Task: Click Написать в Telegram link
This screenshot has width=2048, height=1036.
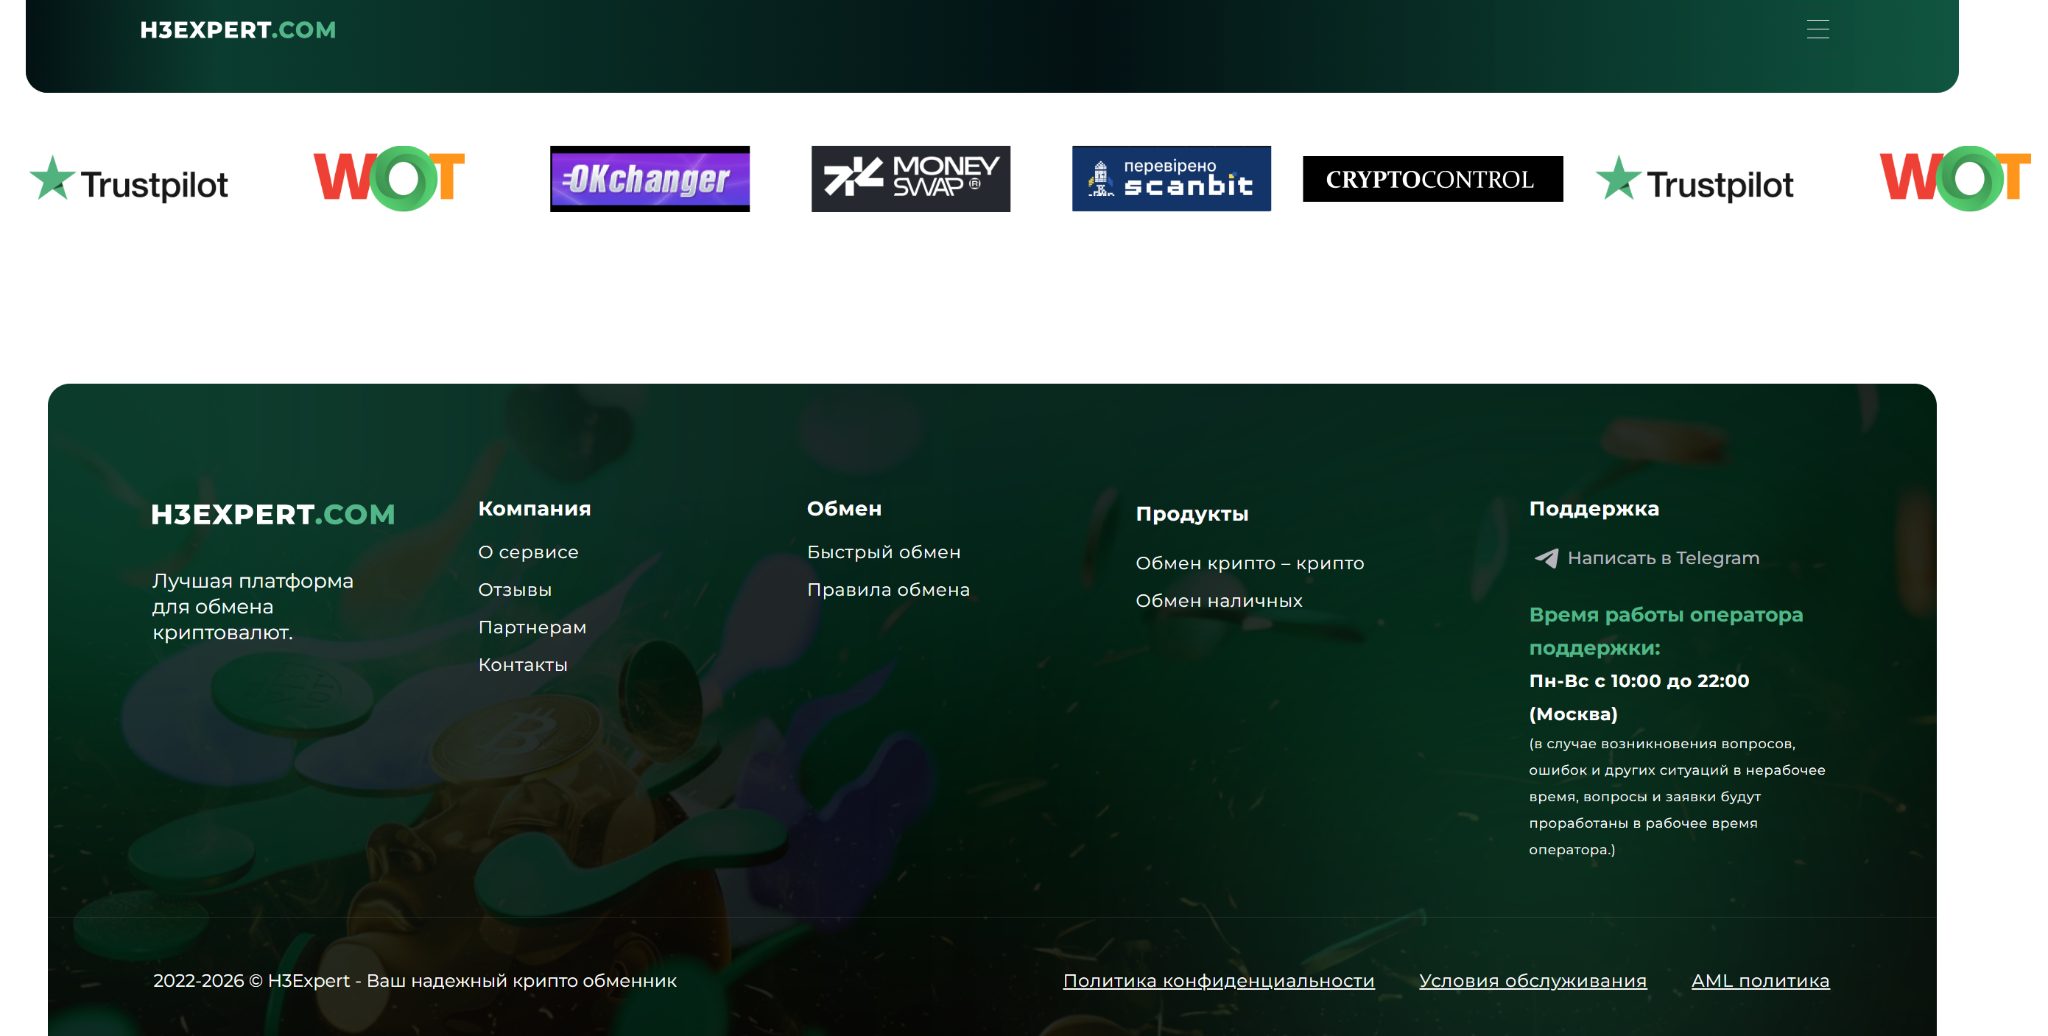Action: [1663, 558]
